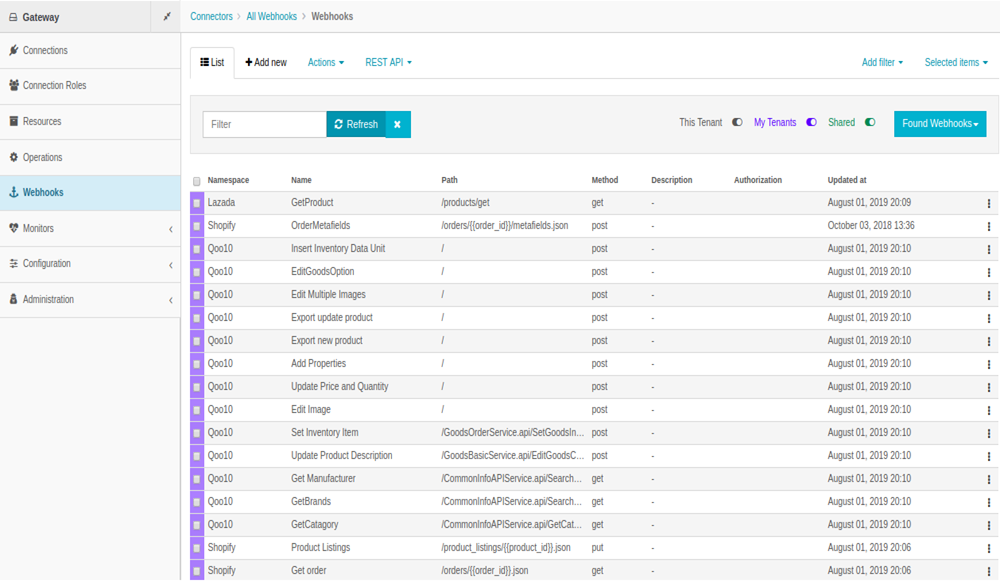Open row menu for GetBrands
Viewport: 1000px width, 586px height.
coord(989,502)
